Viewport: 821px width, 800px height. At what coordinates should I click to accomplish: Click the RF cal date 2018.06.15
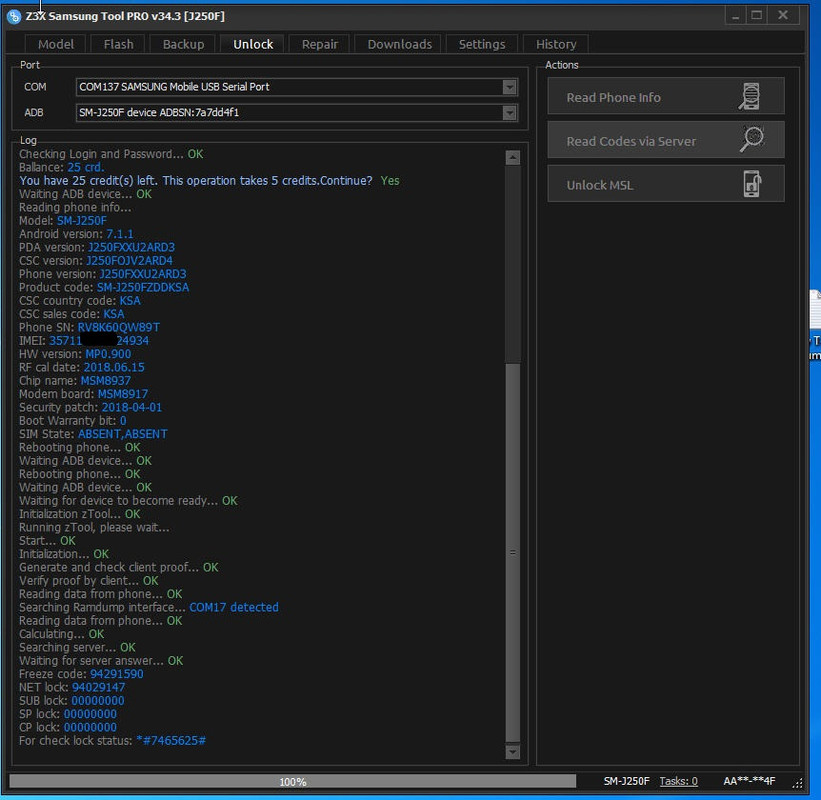coord(114,368)
